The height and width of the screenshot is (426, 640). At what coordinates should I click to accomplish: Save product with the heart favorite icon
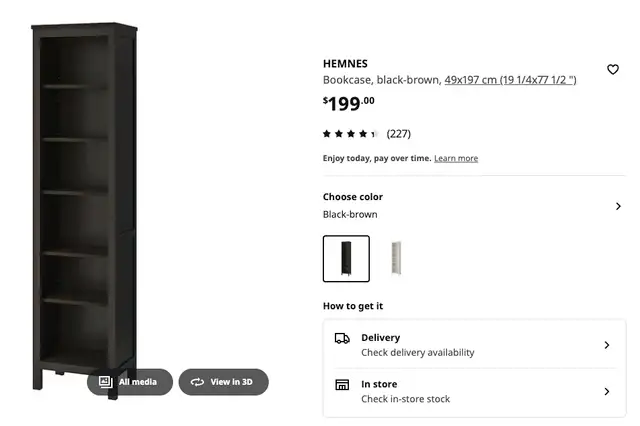pyautogui.click(x=613, y=69)
